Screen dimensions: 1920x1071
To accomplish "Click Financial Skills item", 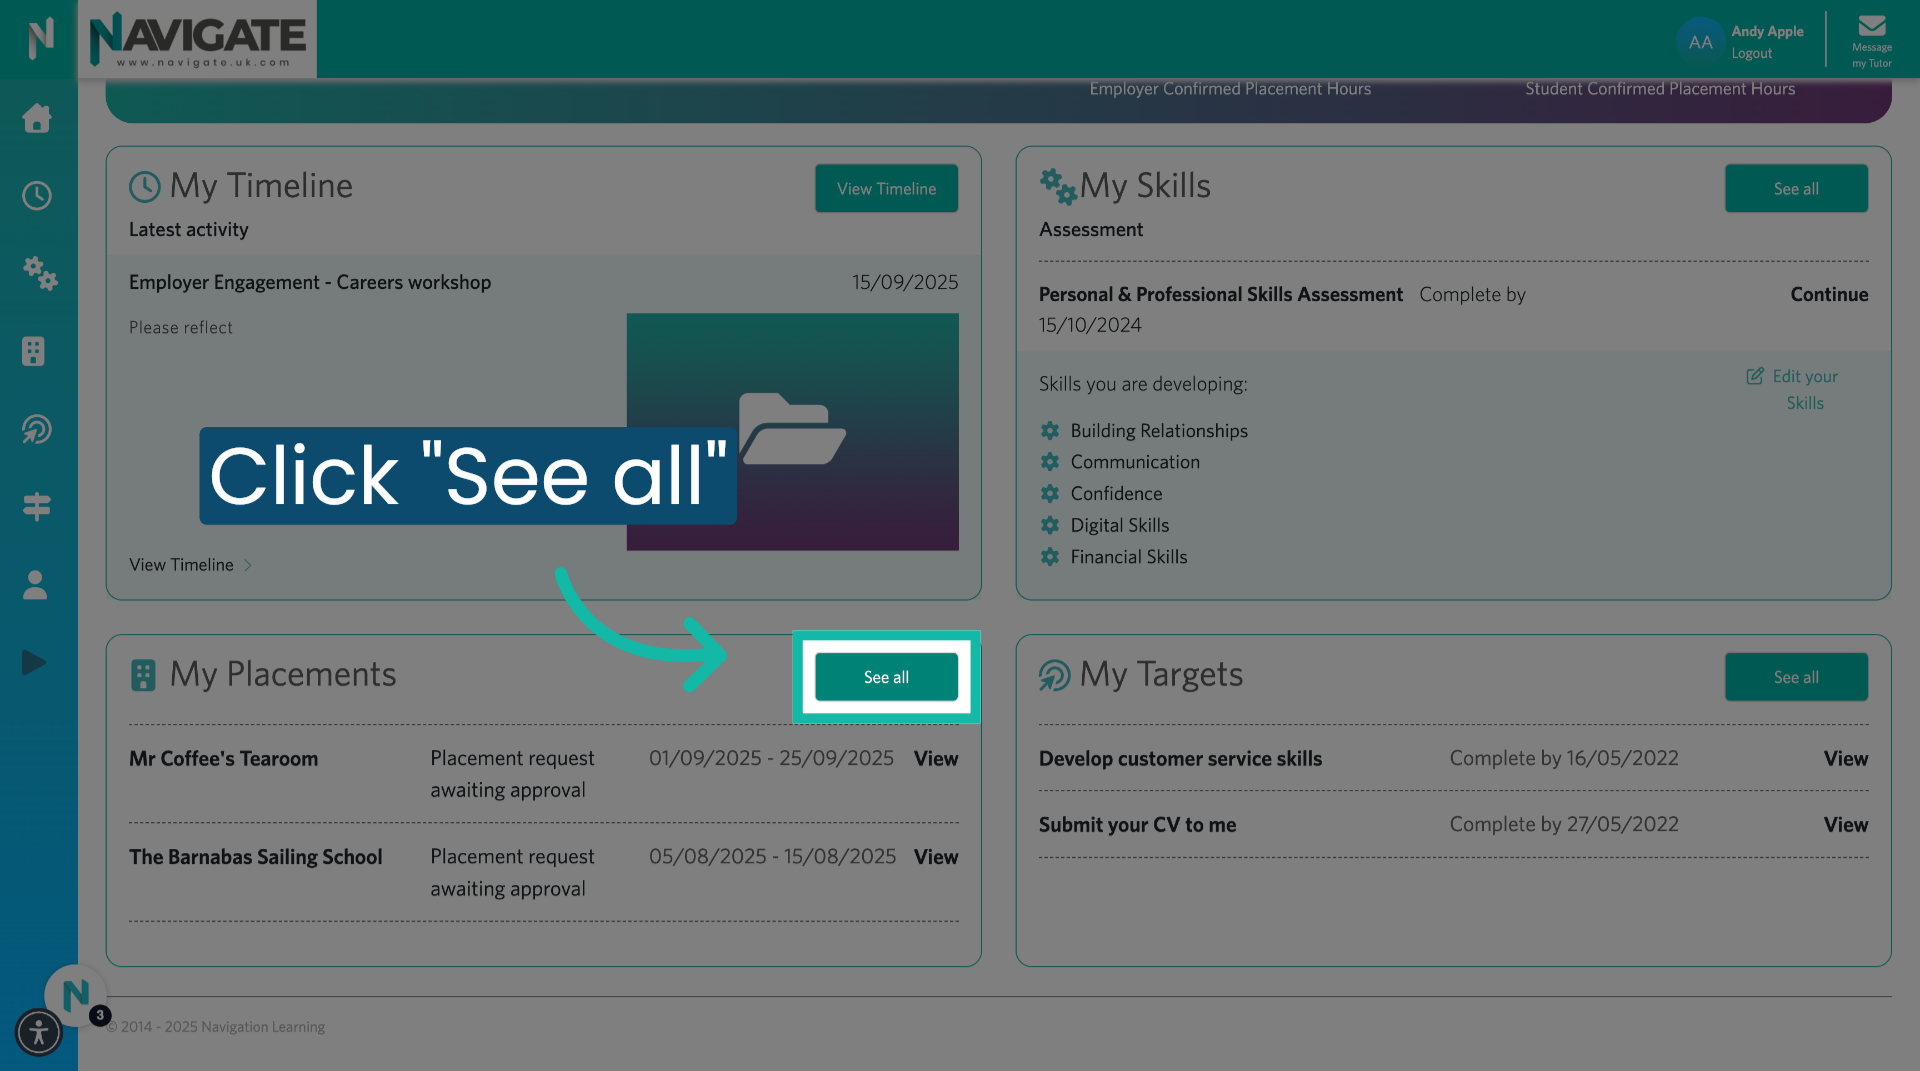I will pyautogui.click(x=1129, y=557).
